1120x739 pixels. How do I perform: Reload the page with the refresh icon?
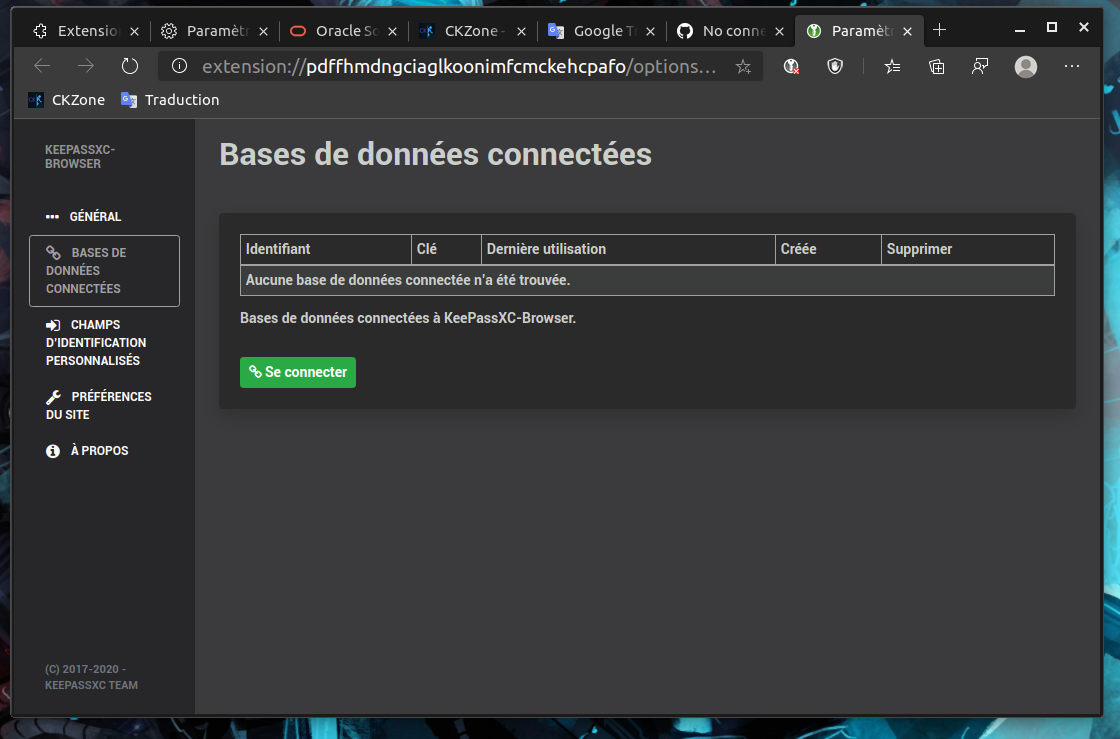129,66
